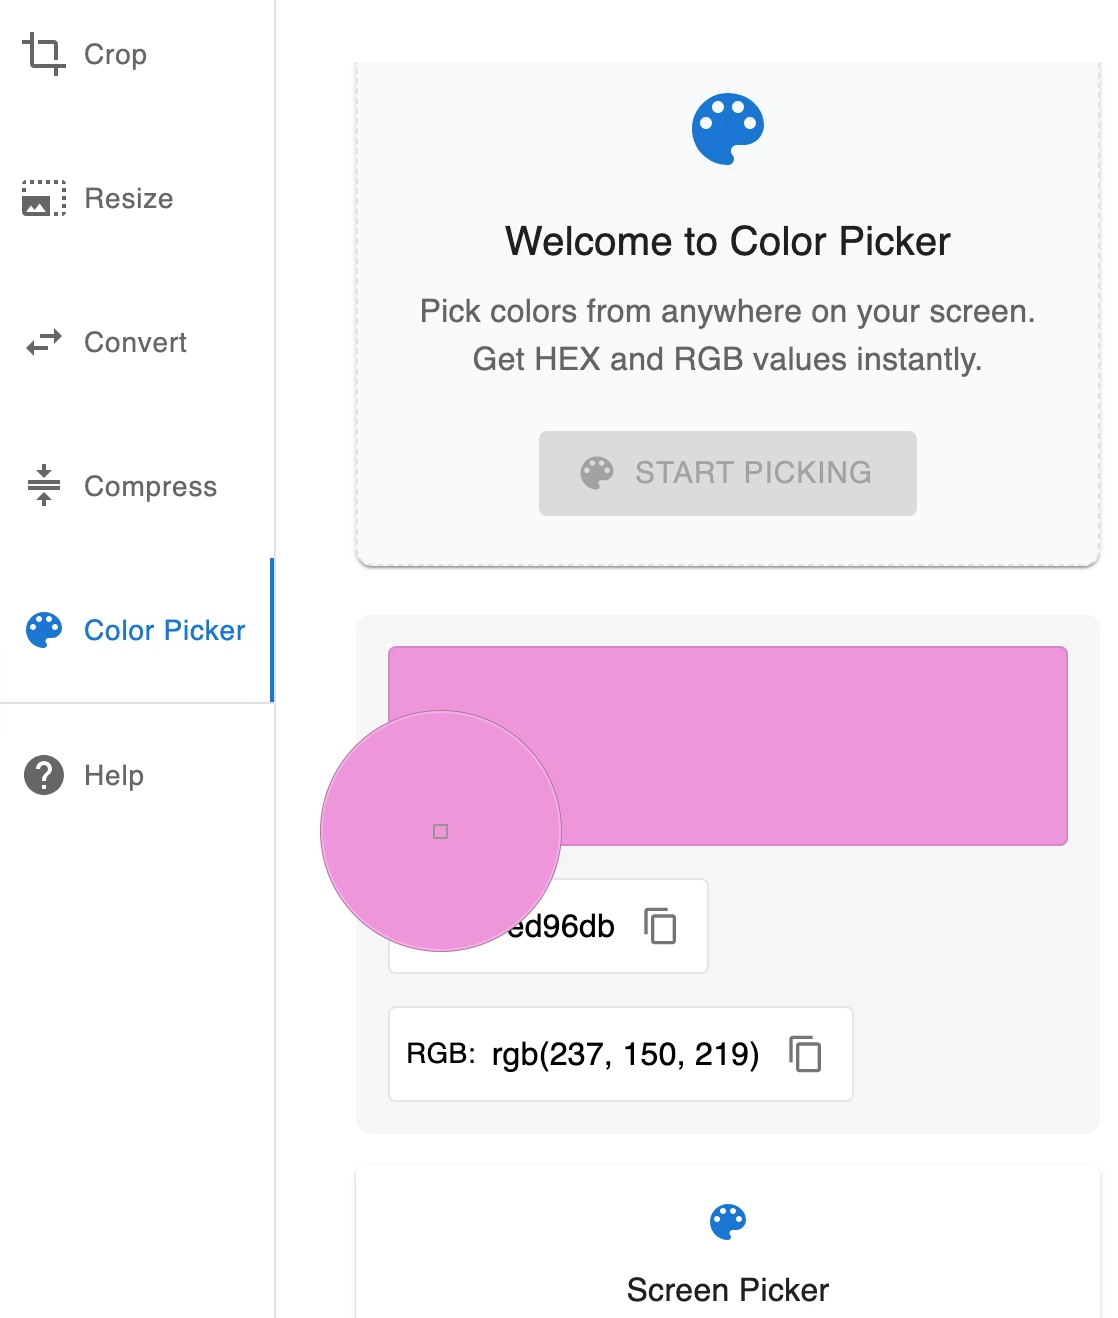The width and height of the screenshot is (1118, 1318).
Task: Select the Color Picker tab label
Action: click(x=165, y=630)
